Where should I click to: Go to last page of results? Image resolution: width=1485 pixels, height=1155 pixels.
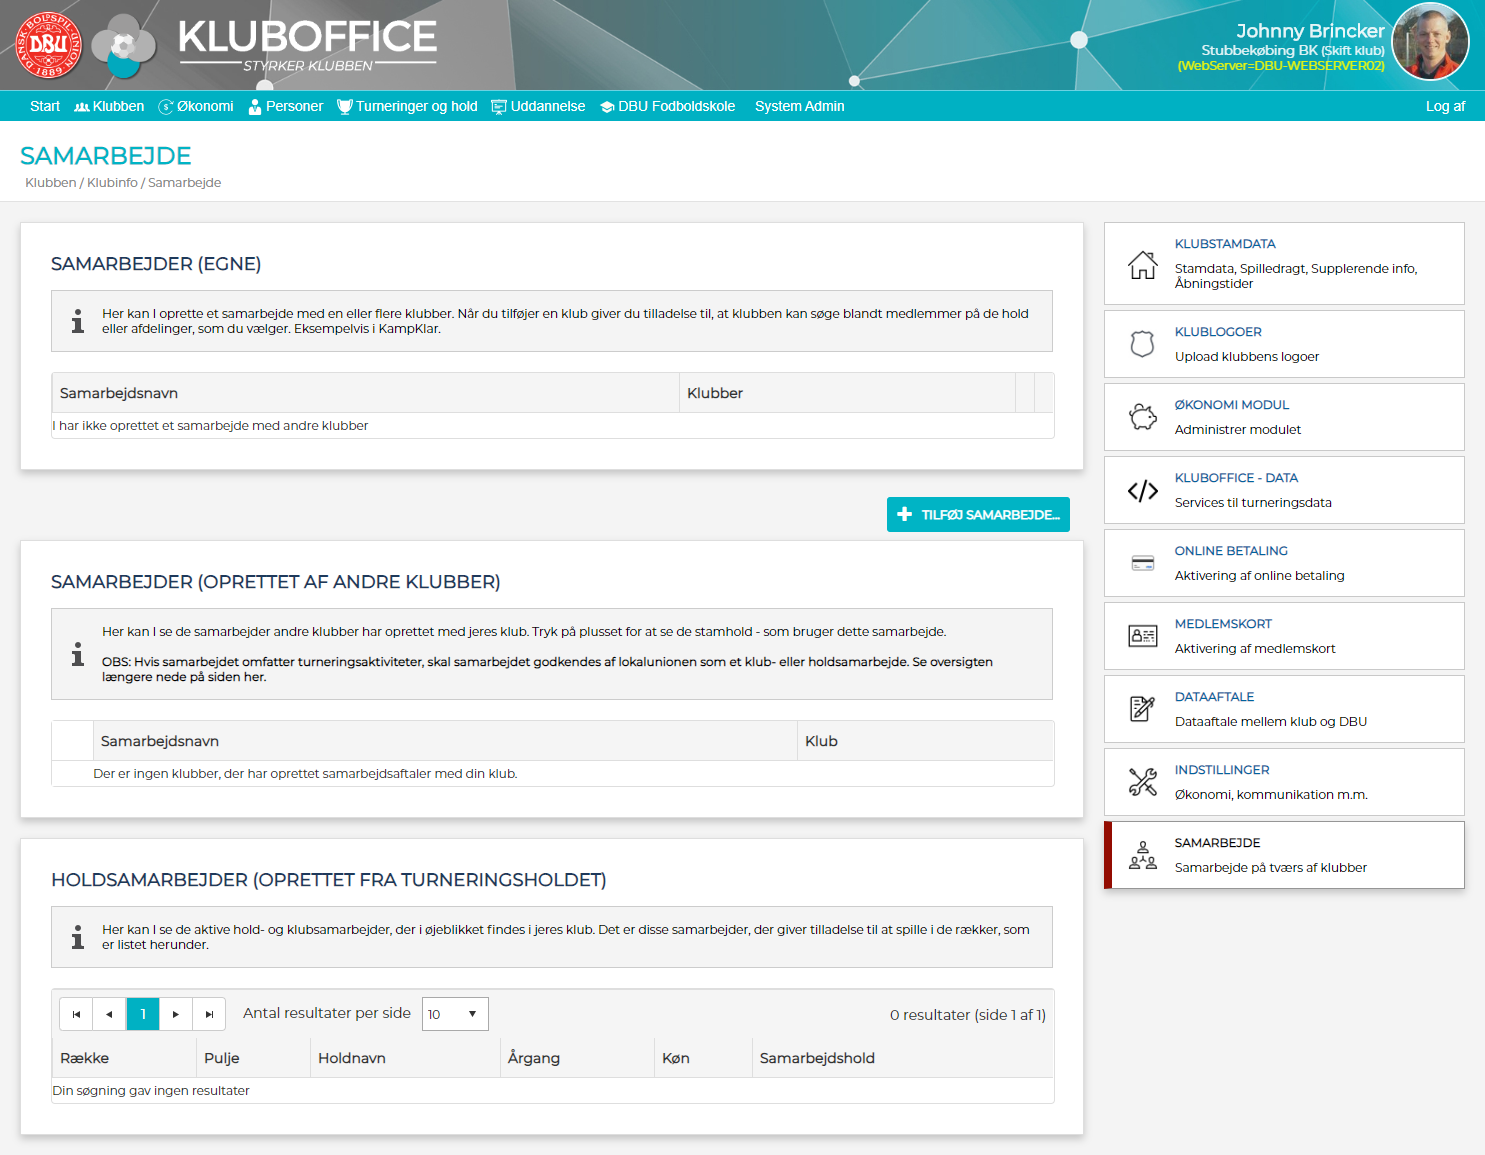209,1014
